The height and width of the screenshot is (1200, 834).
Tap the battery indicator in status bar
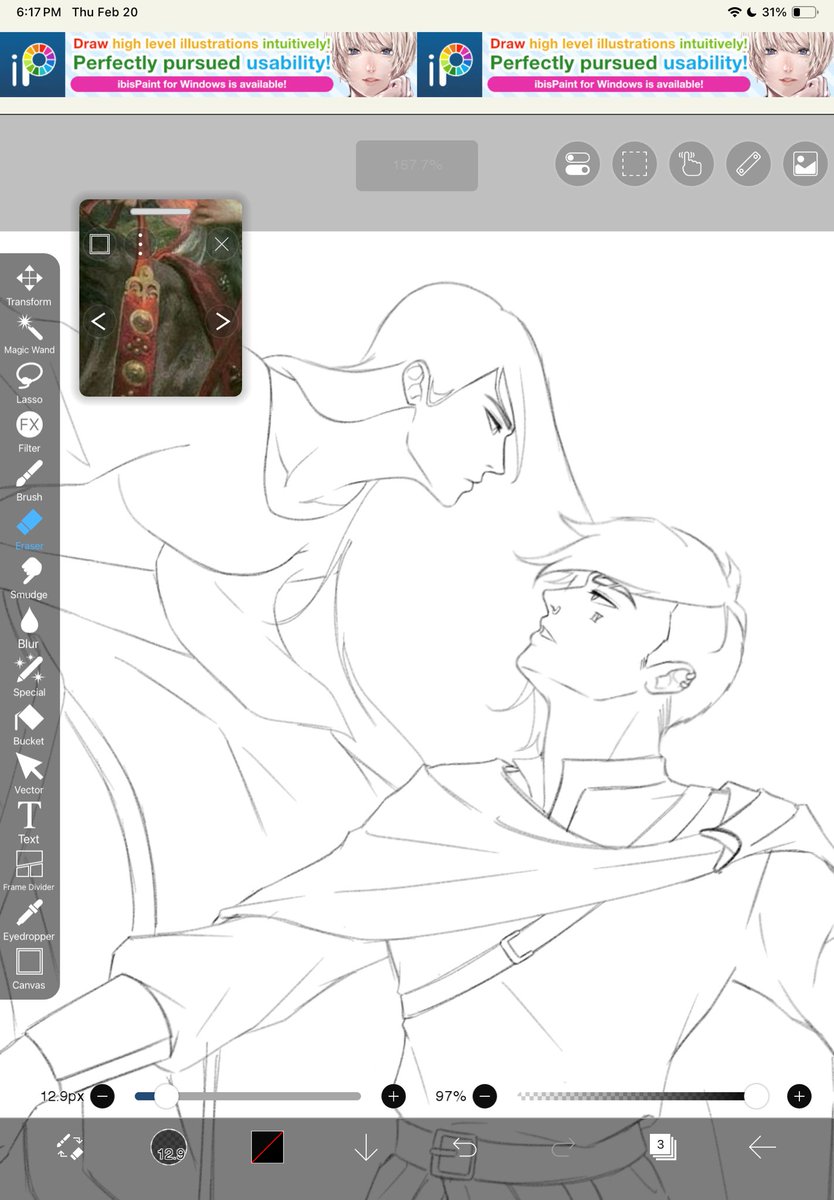coord(804,13)
